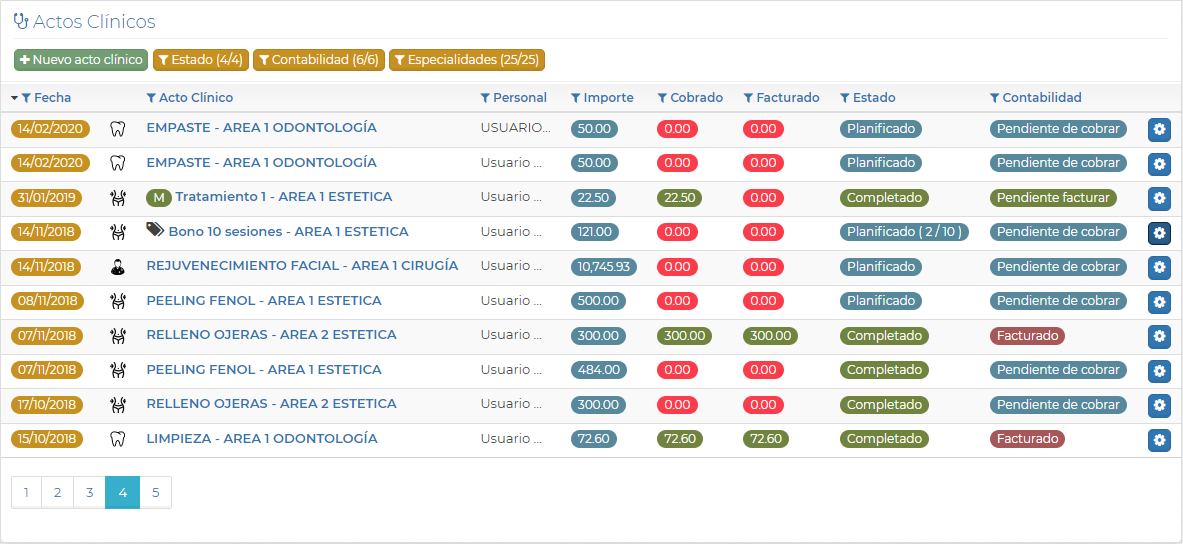1183x544 pixels.
Task: Click tag icon beside Bono 10 sesiones
Action: (155, 230)
